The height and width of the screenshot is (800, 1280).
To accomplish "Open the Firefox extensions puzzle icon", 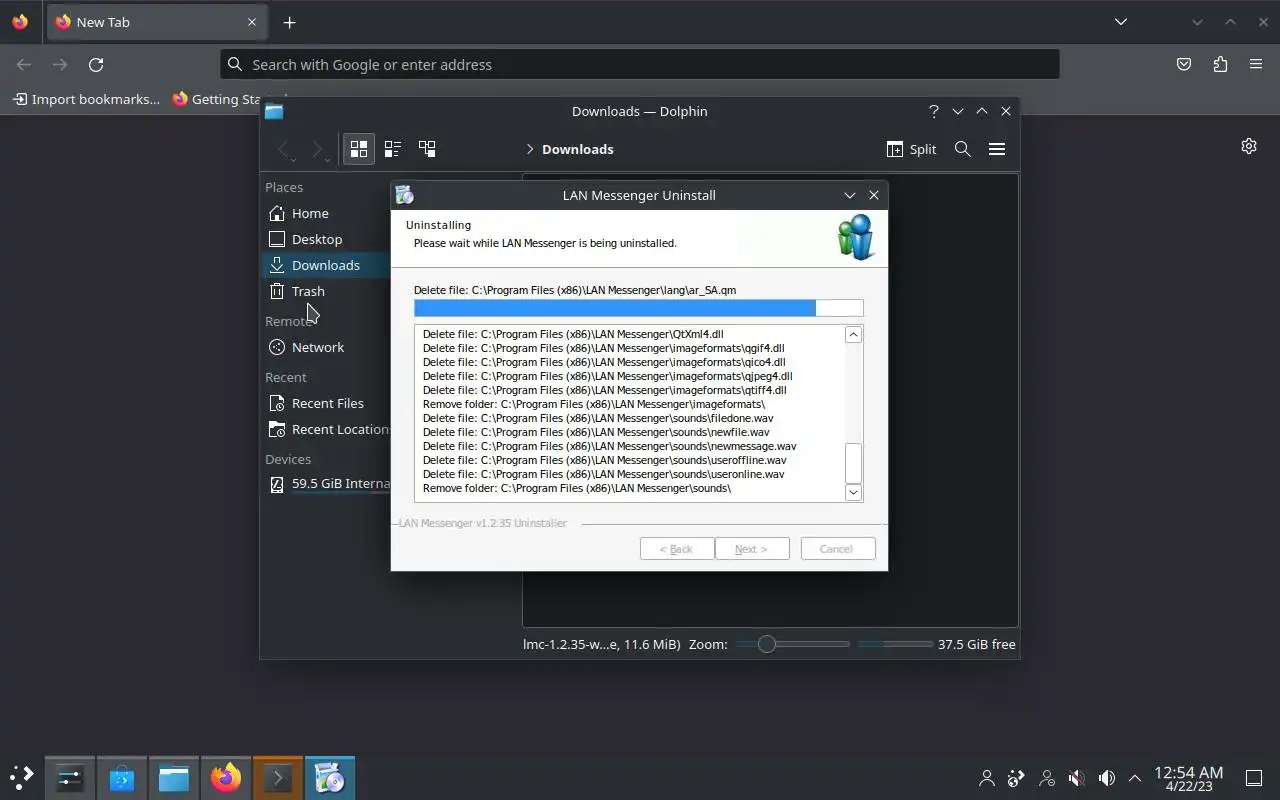I will point(1220,64).
